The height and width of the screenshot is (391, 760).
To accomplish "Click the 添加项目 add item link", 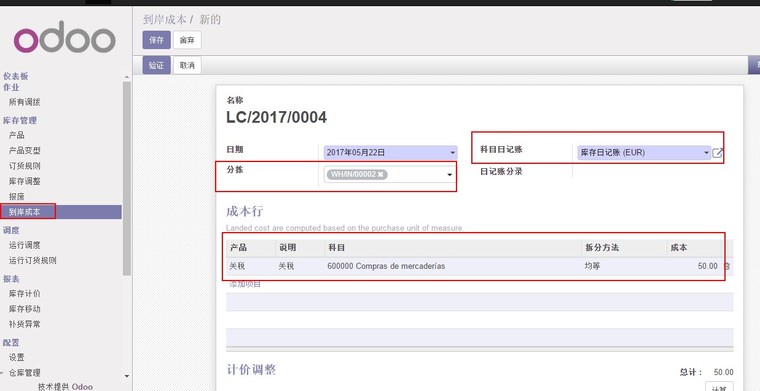I will click(x=245, y=284).
